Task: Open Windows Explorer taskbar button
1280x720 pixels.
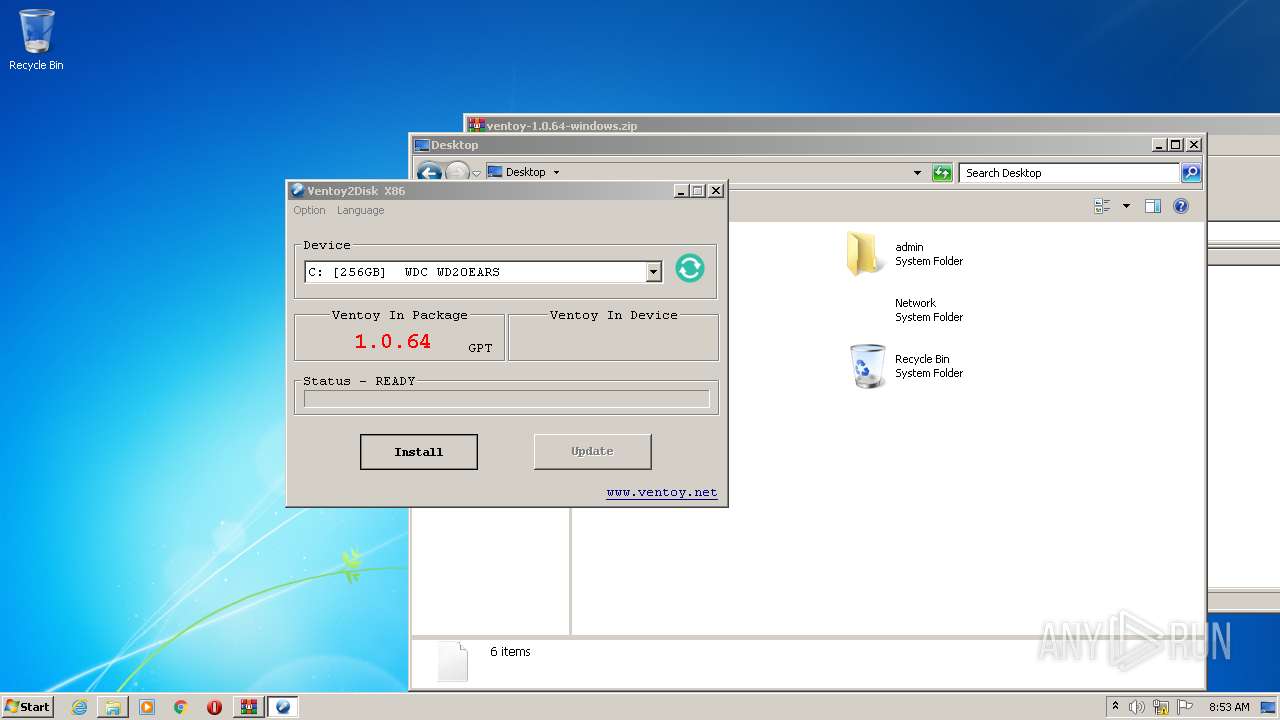Action: pos(113,707)
